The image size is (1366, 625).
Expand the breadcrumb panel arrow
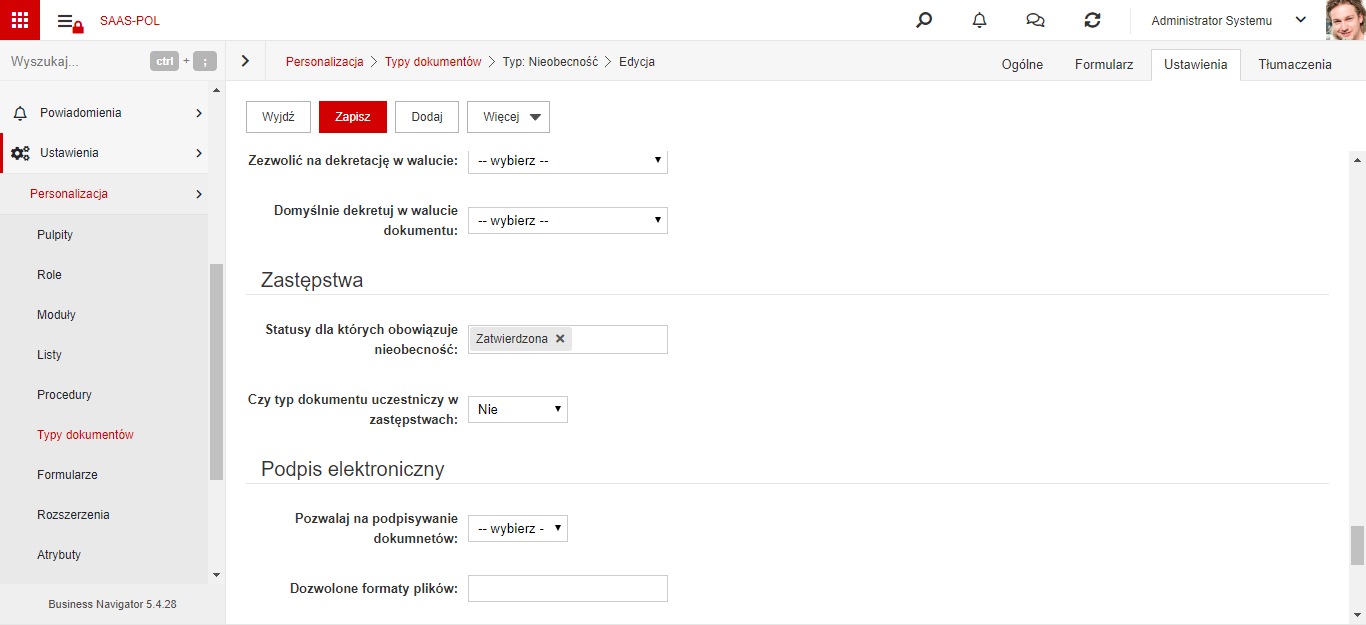coord(246,61)
